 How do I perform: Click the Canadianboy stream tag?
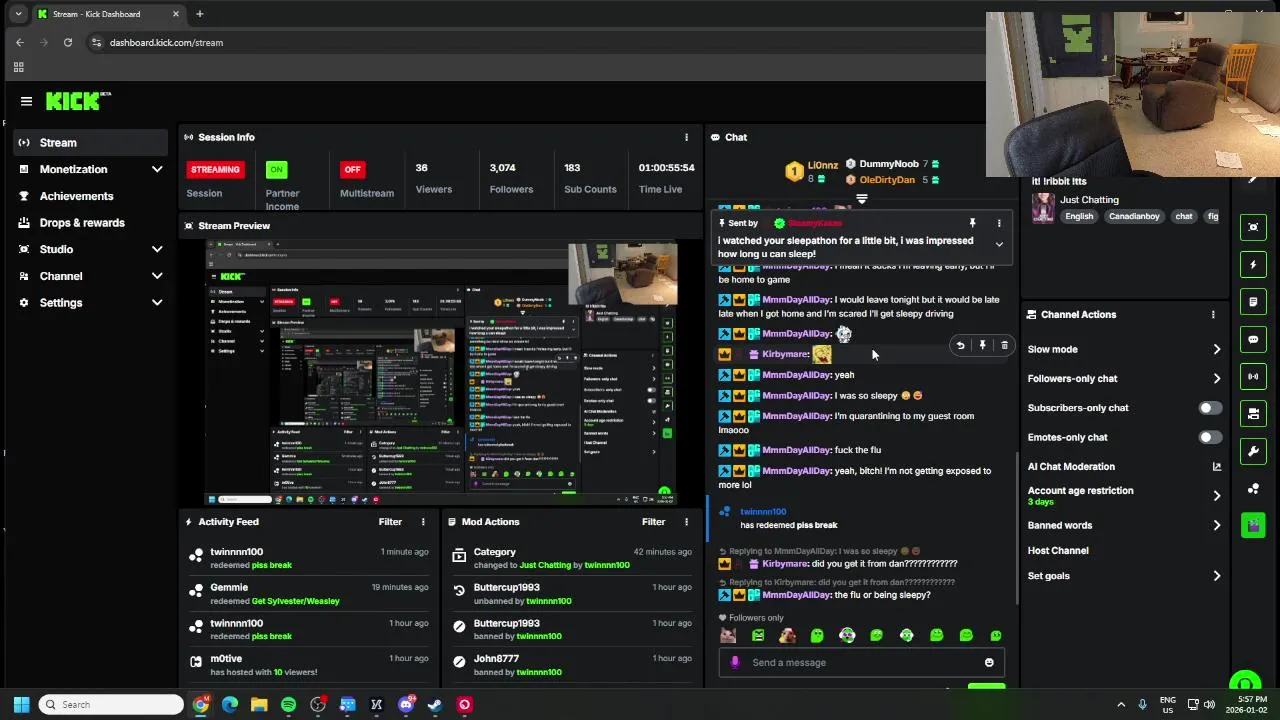coord(1134,216)
